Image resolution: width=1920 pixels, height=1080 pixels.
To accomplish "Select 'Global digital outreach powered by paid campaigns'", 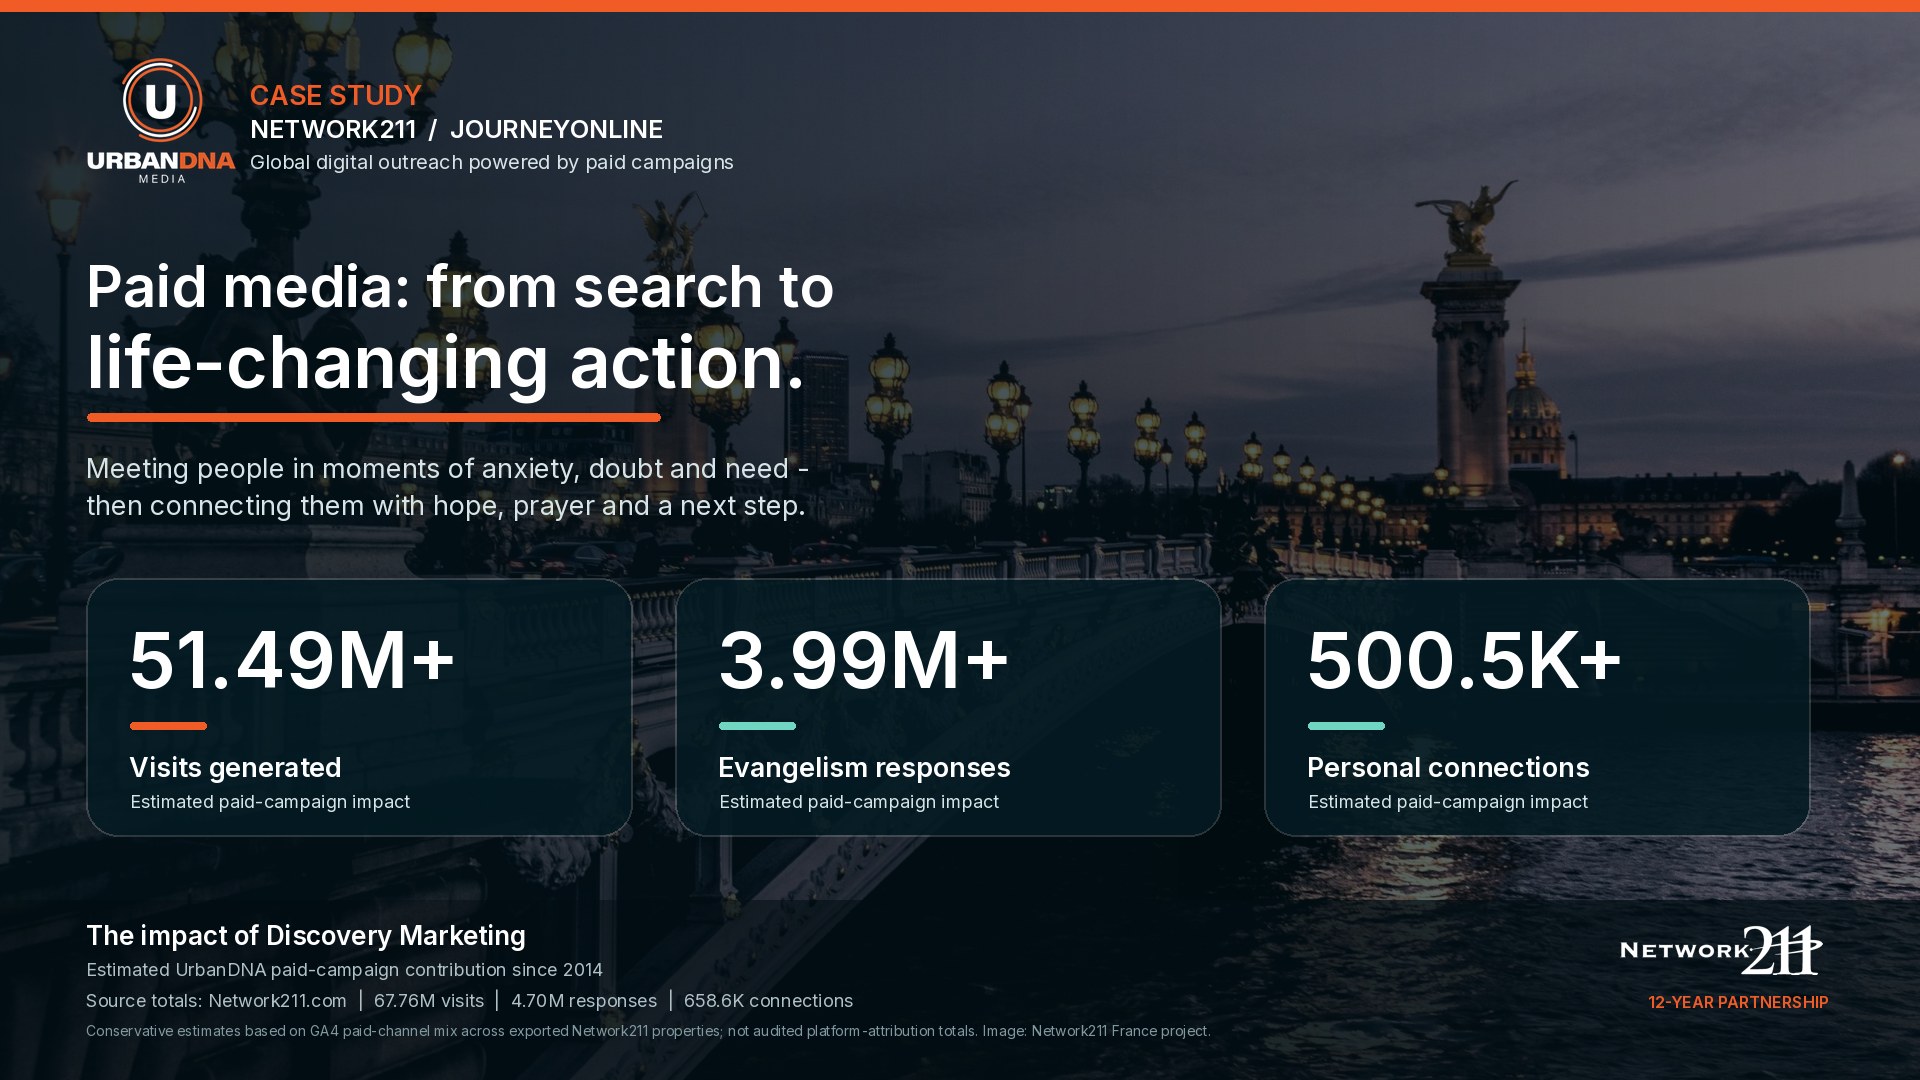I will (x=492, y=162).
